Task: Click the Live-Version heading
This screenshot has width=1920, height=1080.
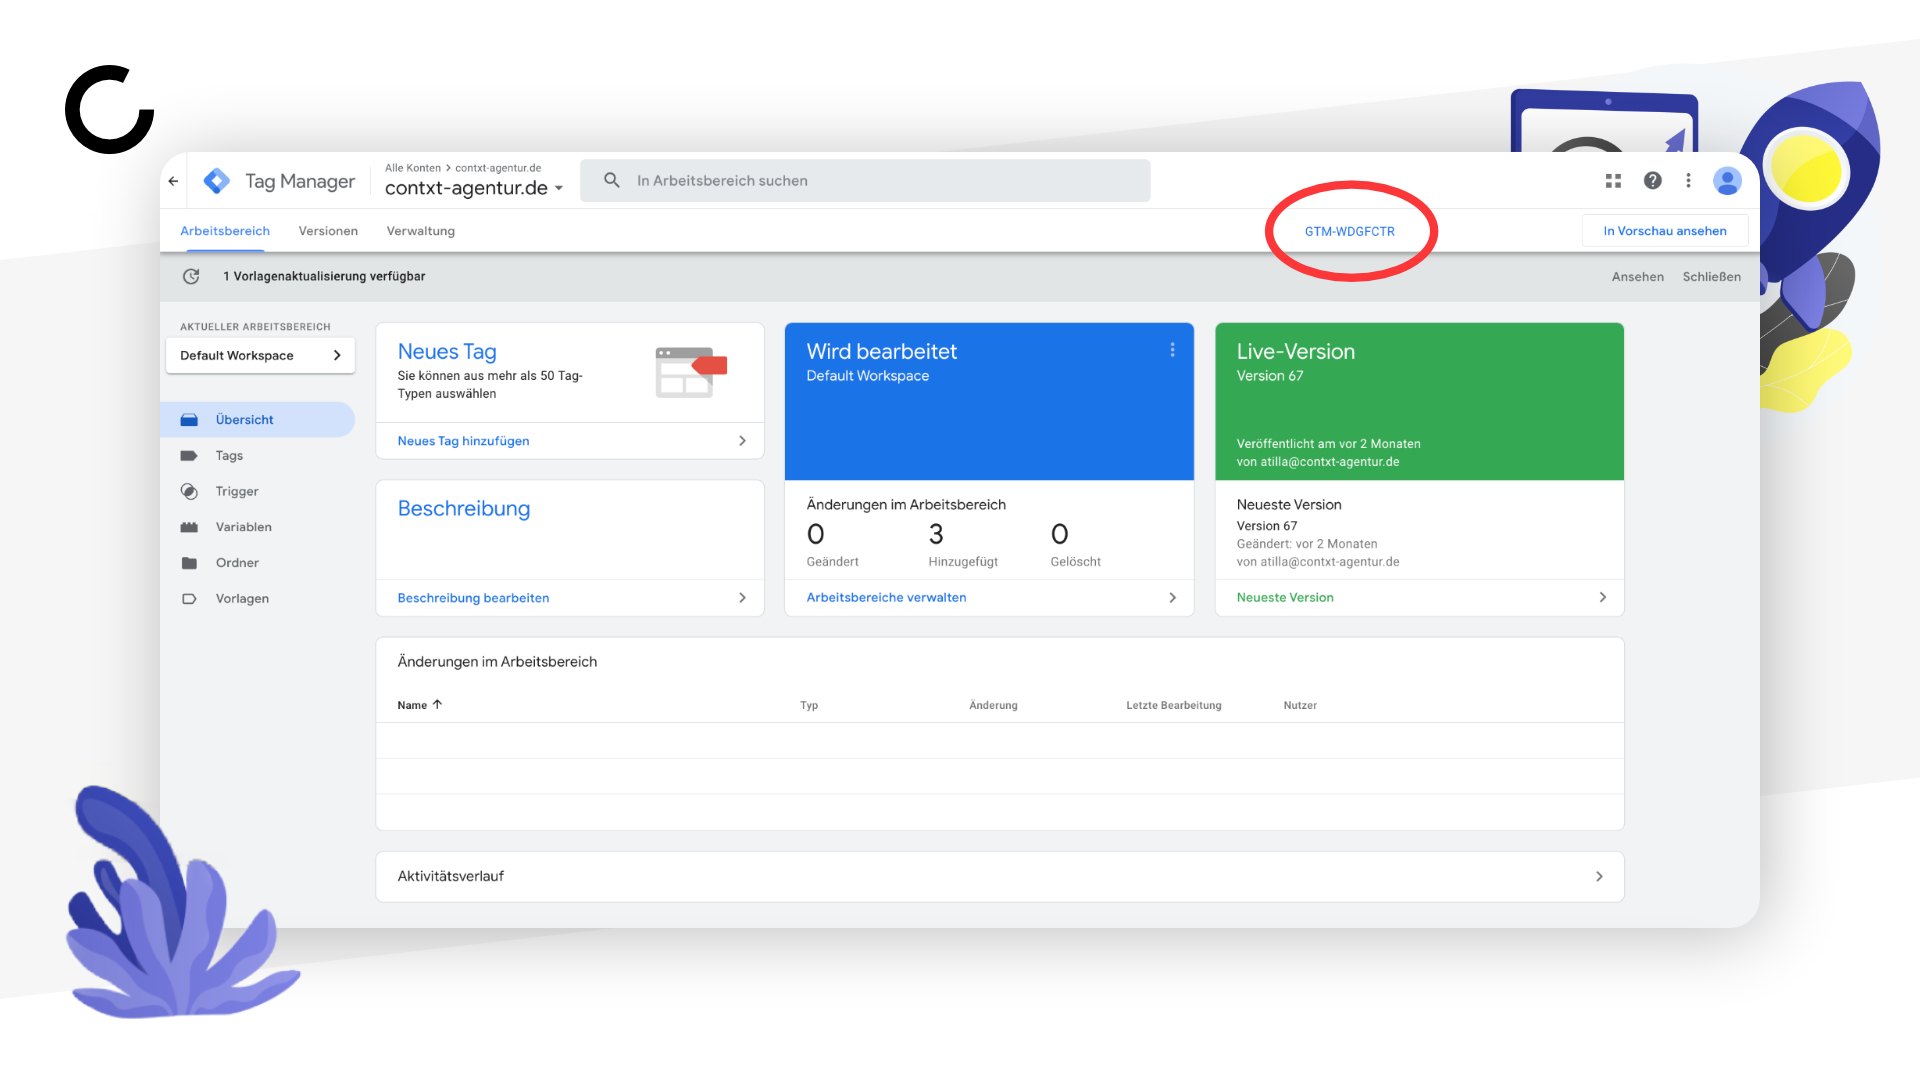Action: pyautogui.click(x=1296, y=352)
